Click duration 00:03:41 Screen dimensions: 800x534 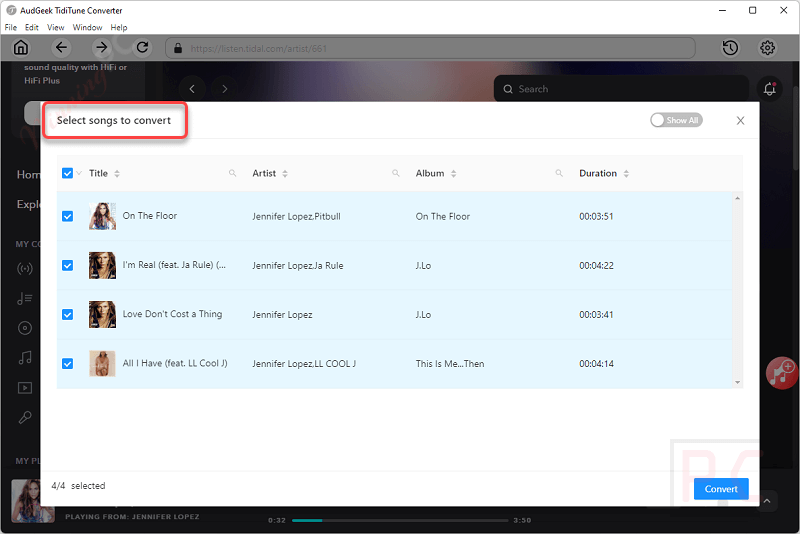(596, 314)
